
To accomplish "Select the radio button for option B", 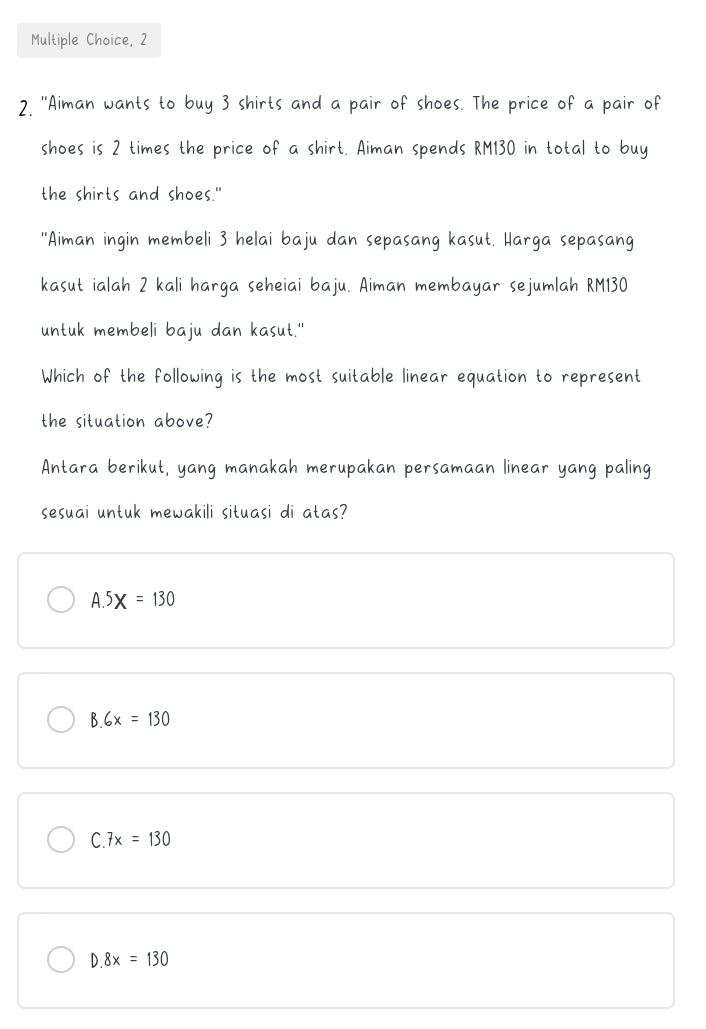I will tap(61, 720).
